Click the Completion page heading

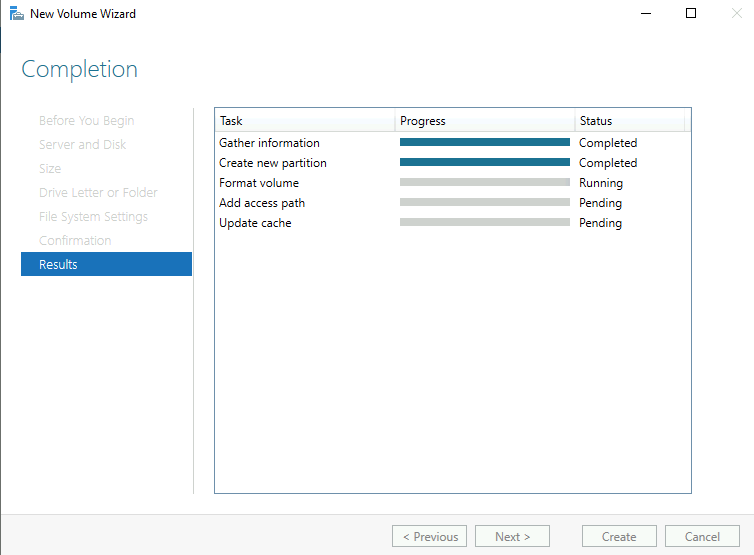(80, 69)
